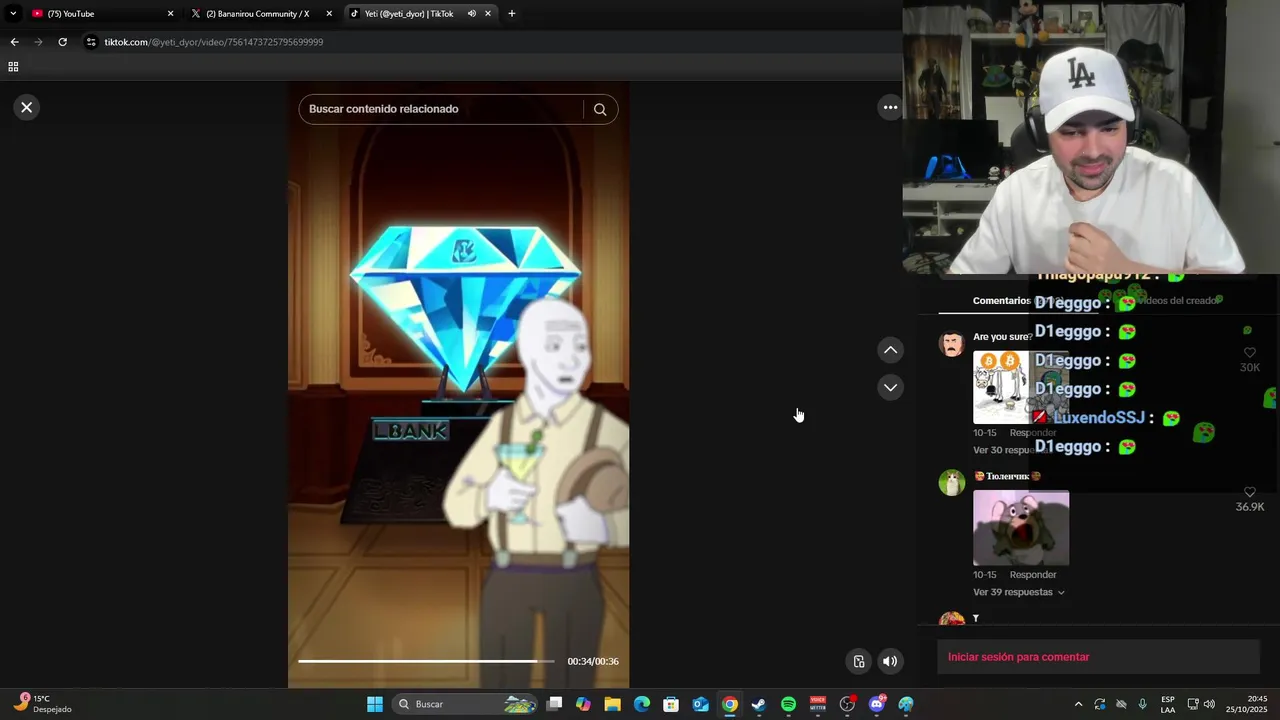Viewport: 1280px width, 720px height.
Task: Expand 'Ver 39 respuestas'
Action: point(1018,592)
